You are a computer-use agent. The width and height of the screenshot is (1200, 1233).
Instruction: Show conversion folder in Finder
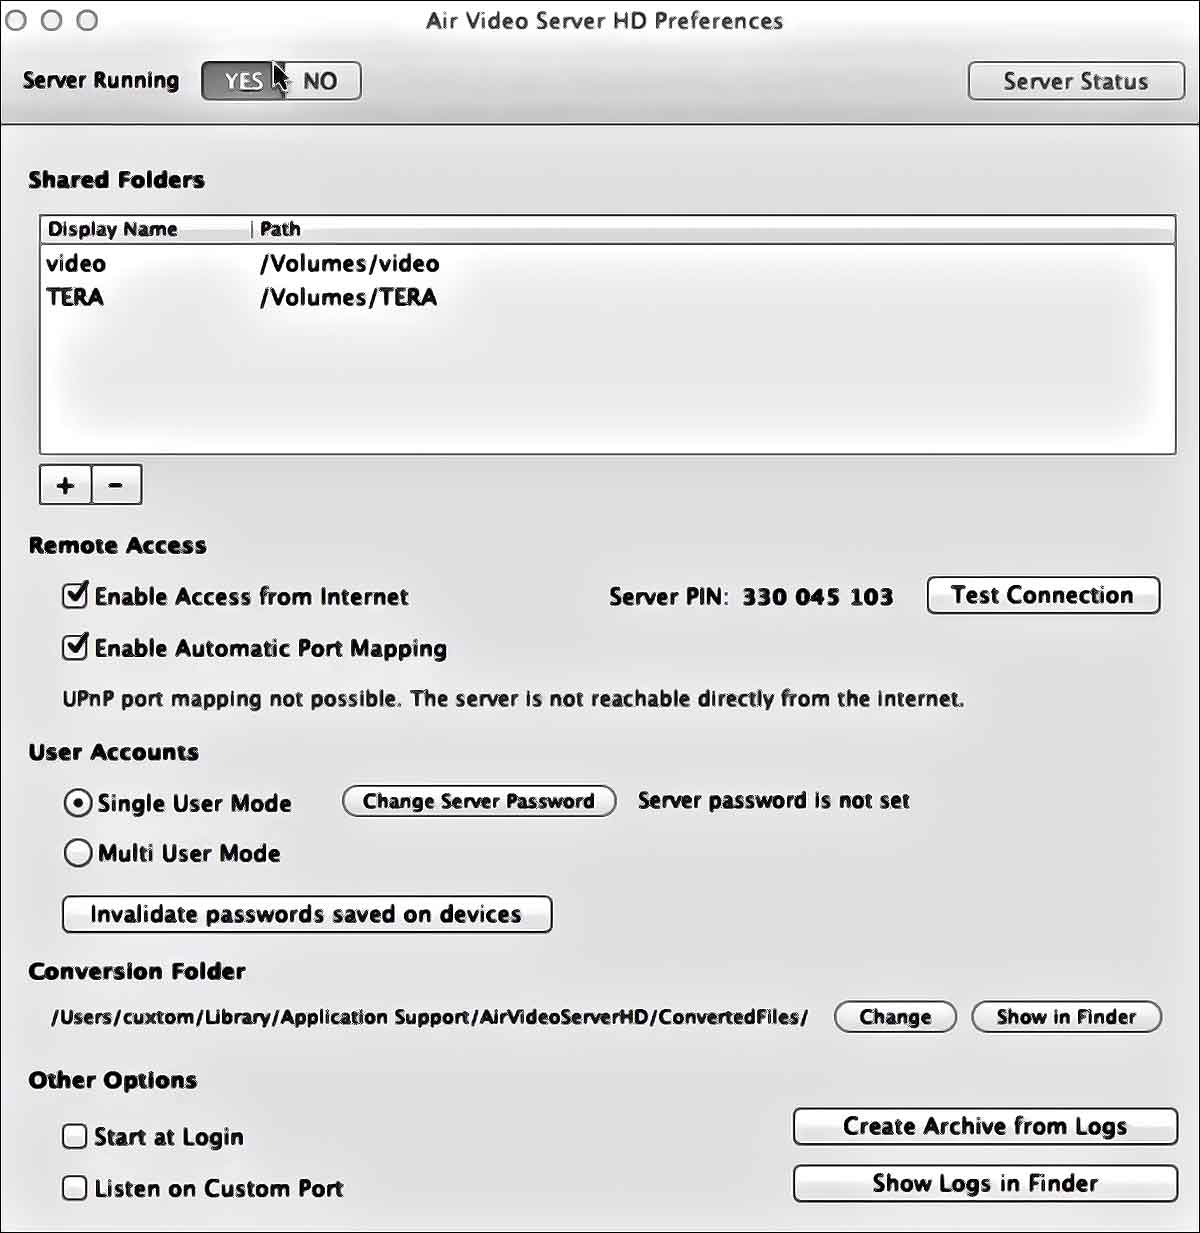(x=1066, y=1017)
